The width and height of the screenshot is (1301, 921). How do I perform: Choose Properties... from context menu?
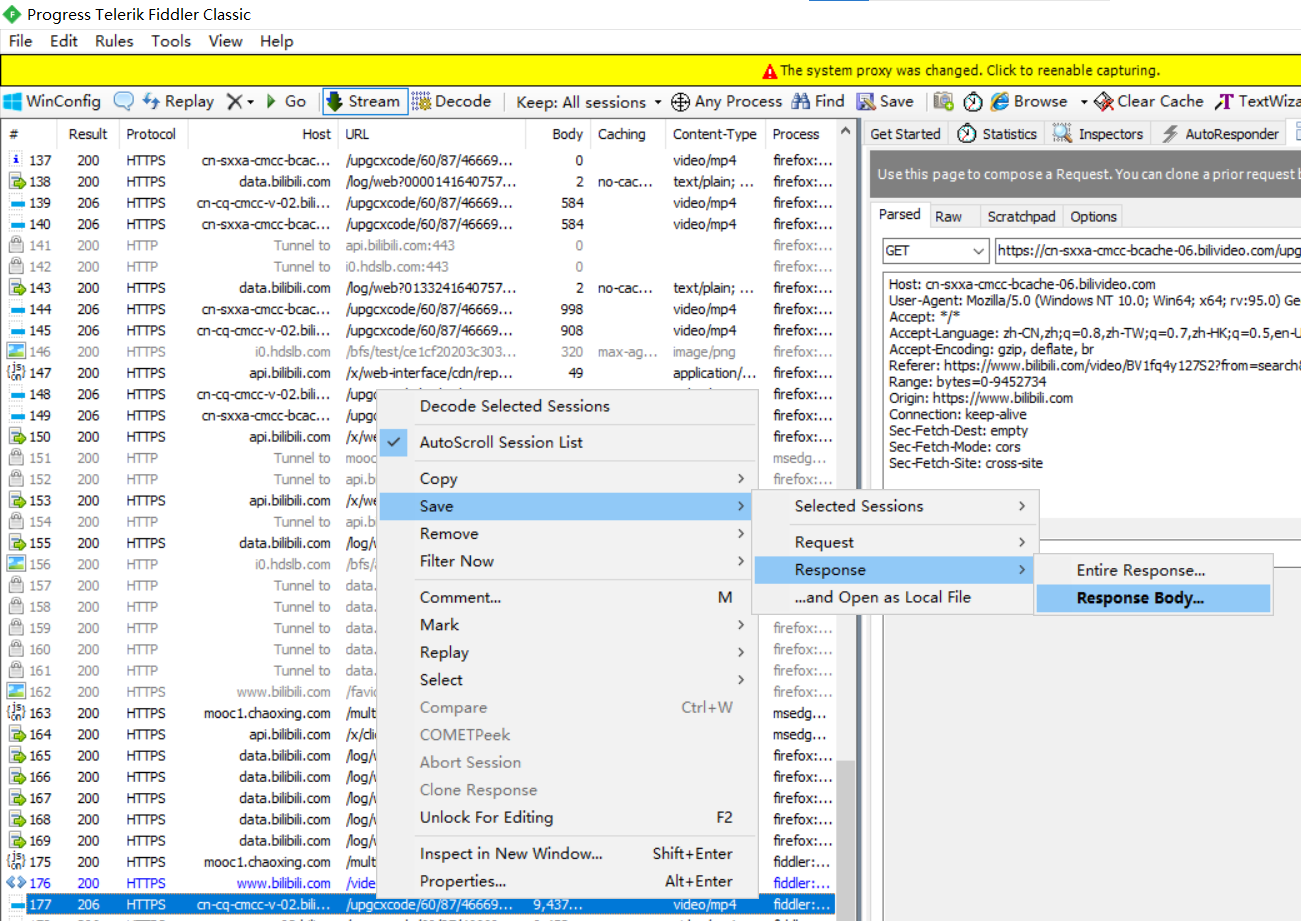coord(566,882)
